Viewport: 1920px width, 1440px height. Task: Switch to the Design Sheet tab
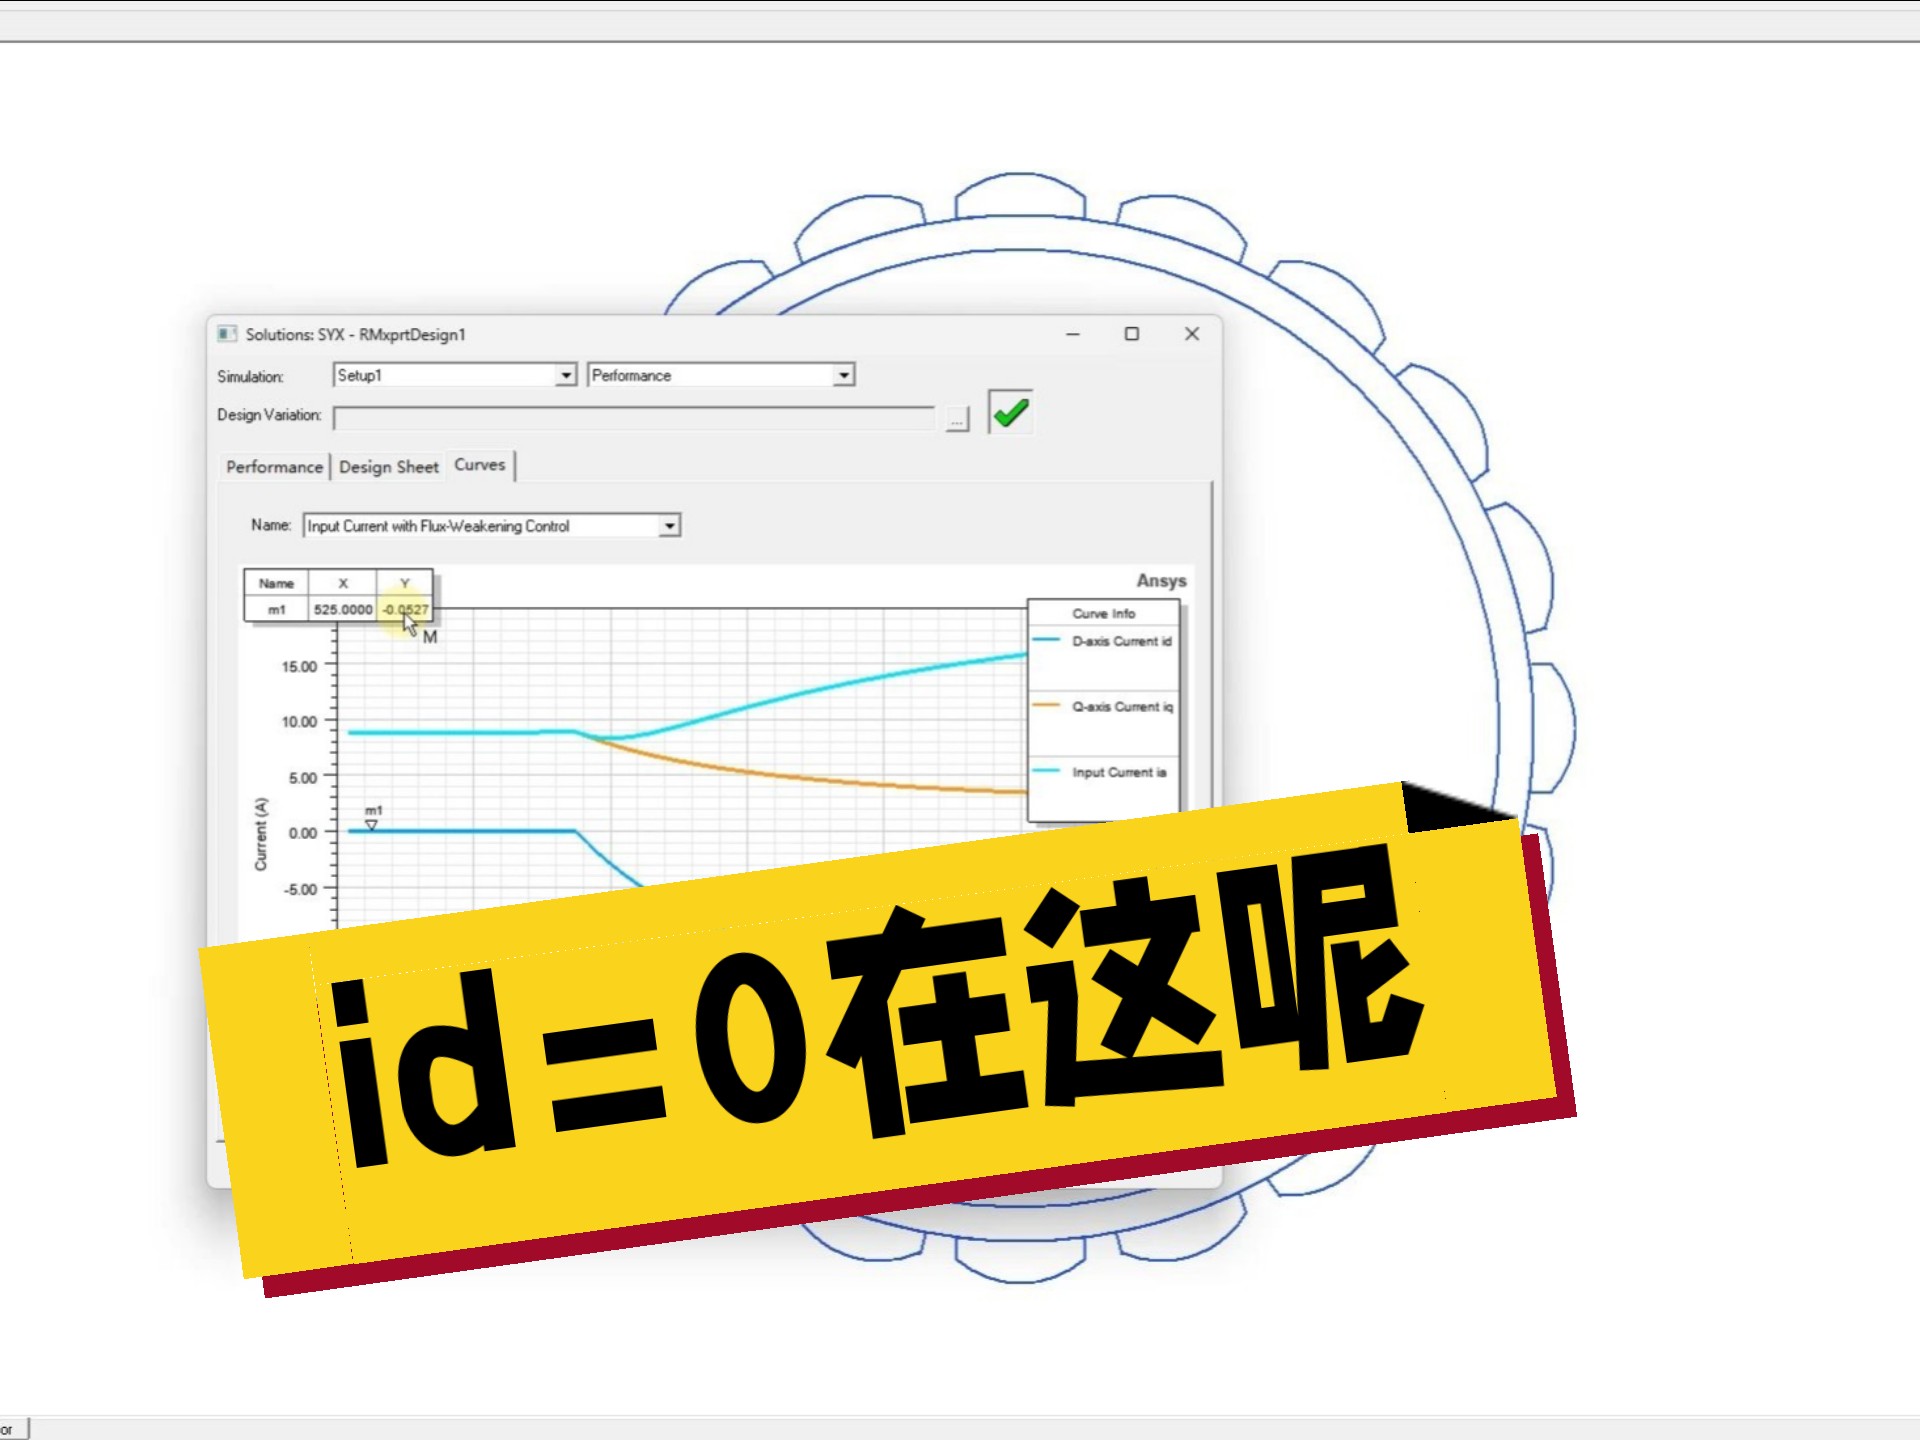[x=388, y=467]
